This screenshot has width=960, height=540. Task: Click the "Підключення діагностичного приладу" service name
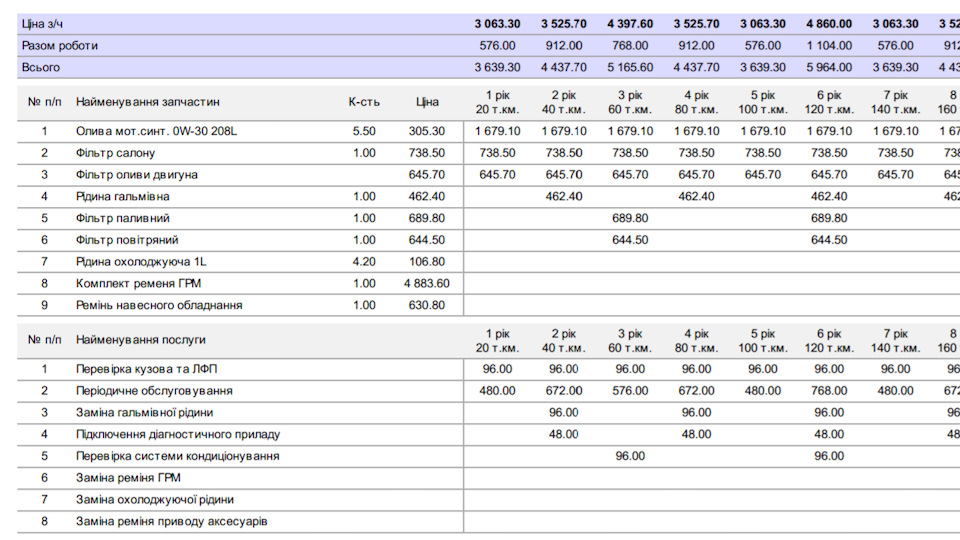178,435
